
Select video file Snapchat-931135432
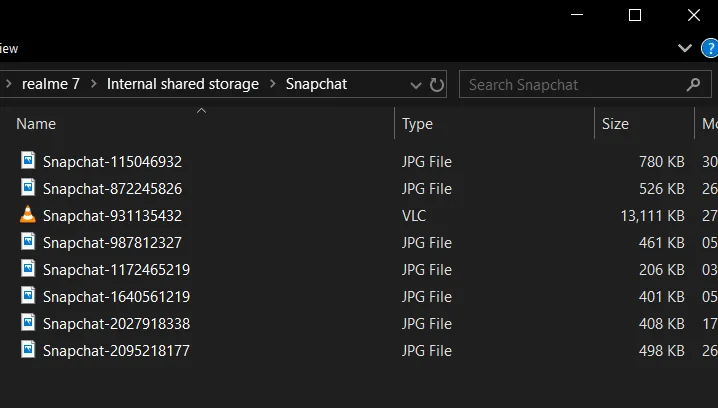[x=112, y=216]
